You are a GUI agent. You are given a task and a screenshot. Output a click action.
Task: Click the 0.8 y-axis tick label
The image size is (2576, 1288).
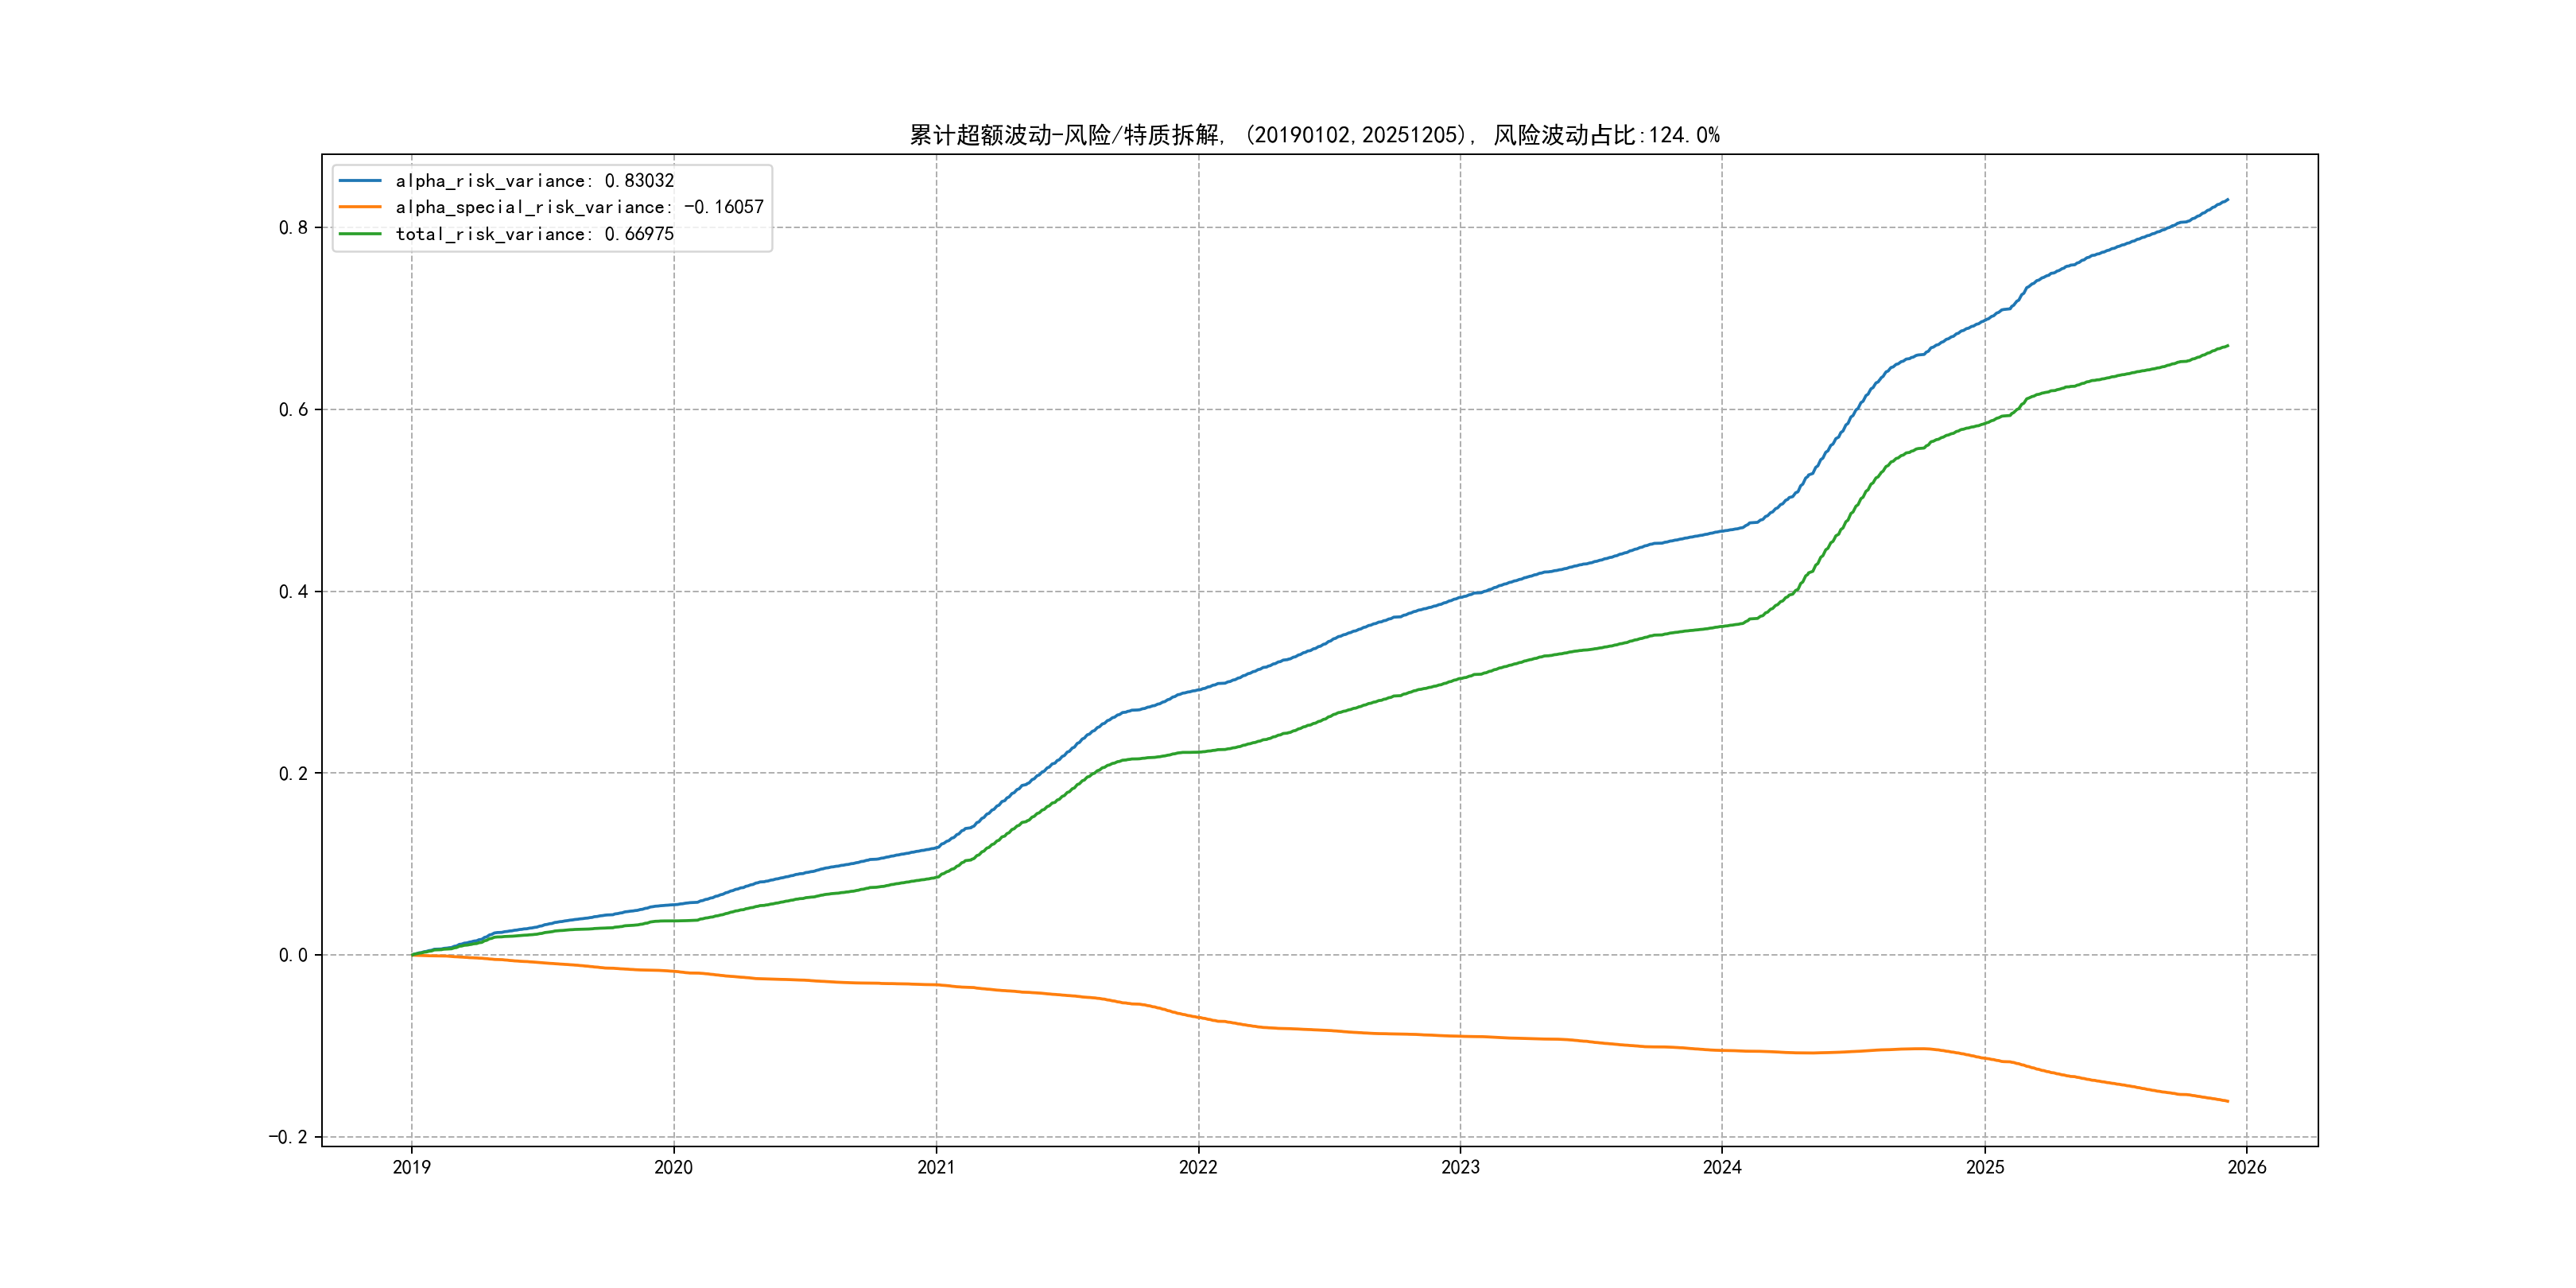click(x=293, y=228)
